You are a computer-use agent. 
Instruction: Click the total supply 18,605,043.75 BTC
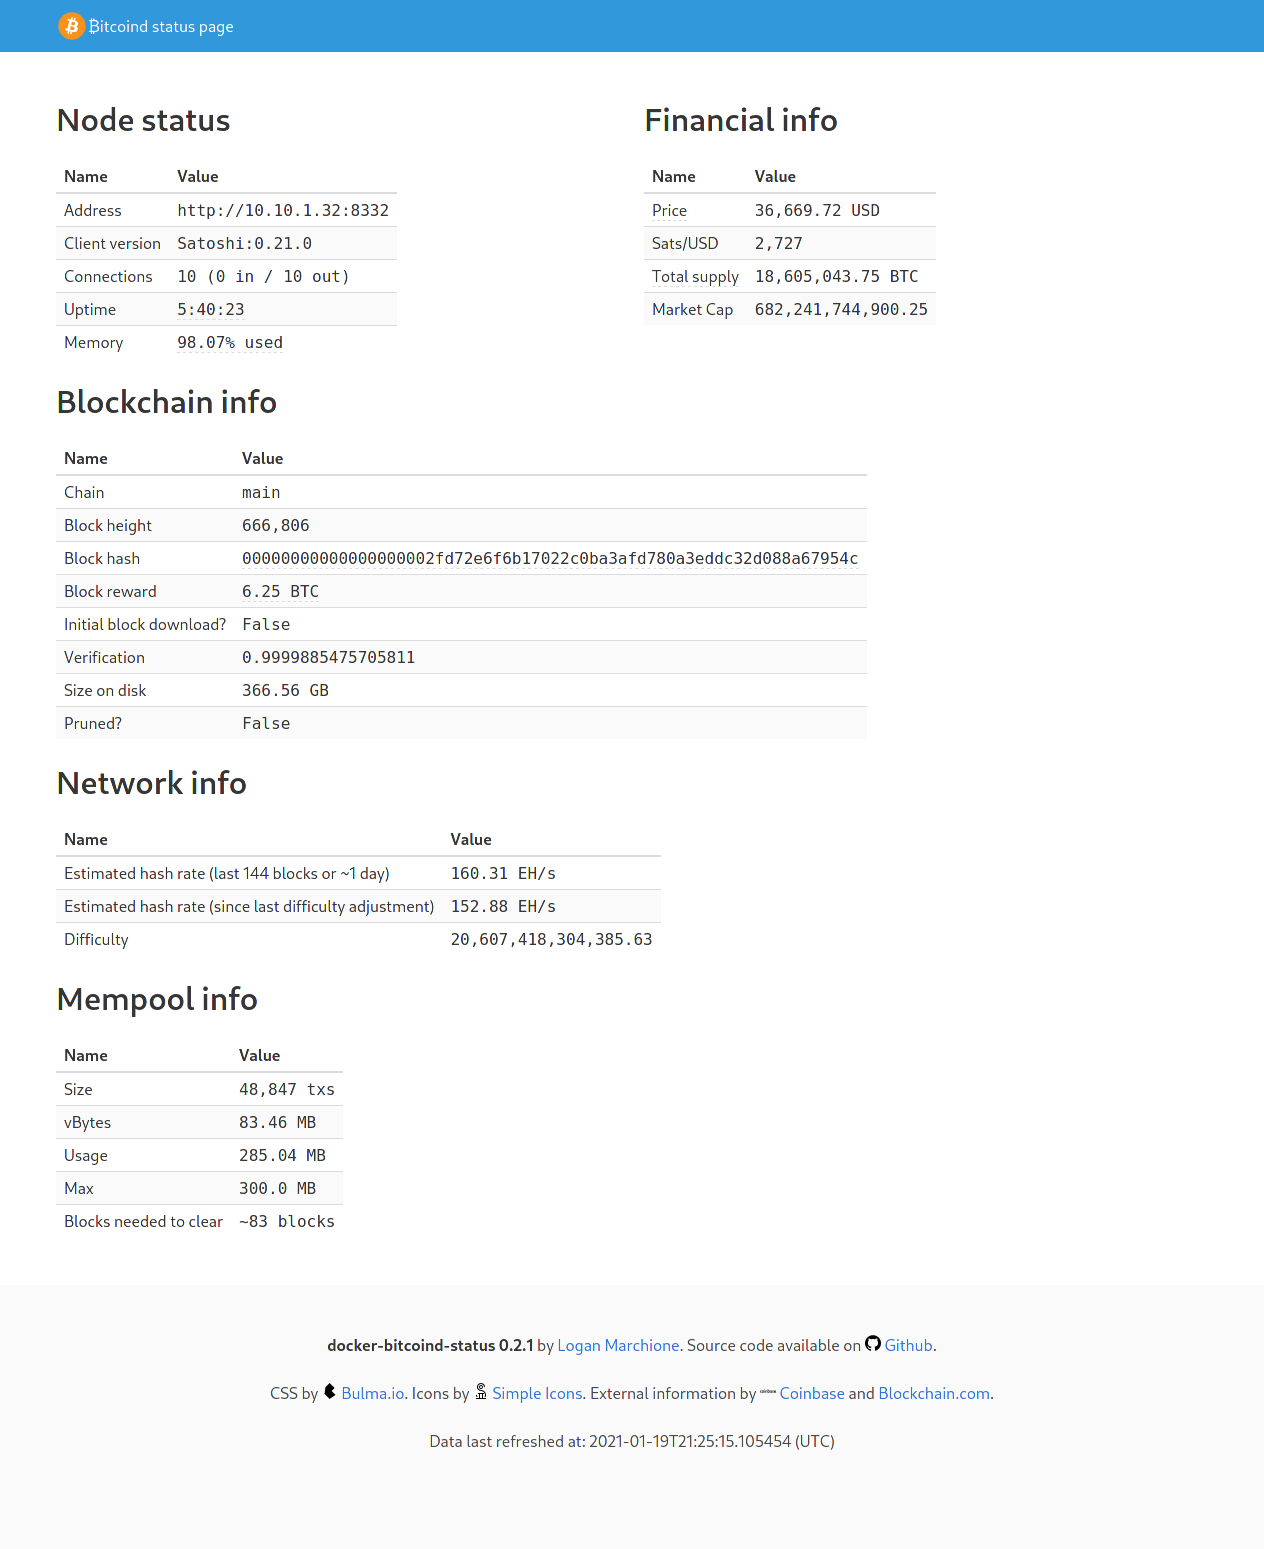[x=836, y=276]
